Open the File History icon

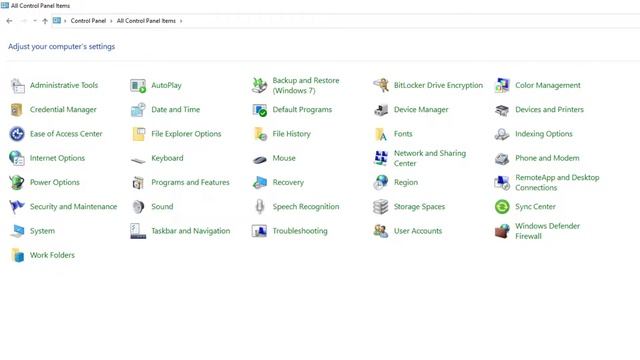pos(259,134)
